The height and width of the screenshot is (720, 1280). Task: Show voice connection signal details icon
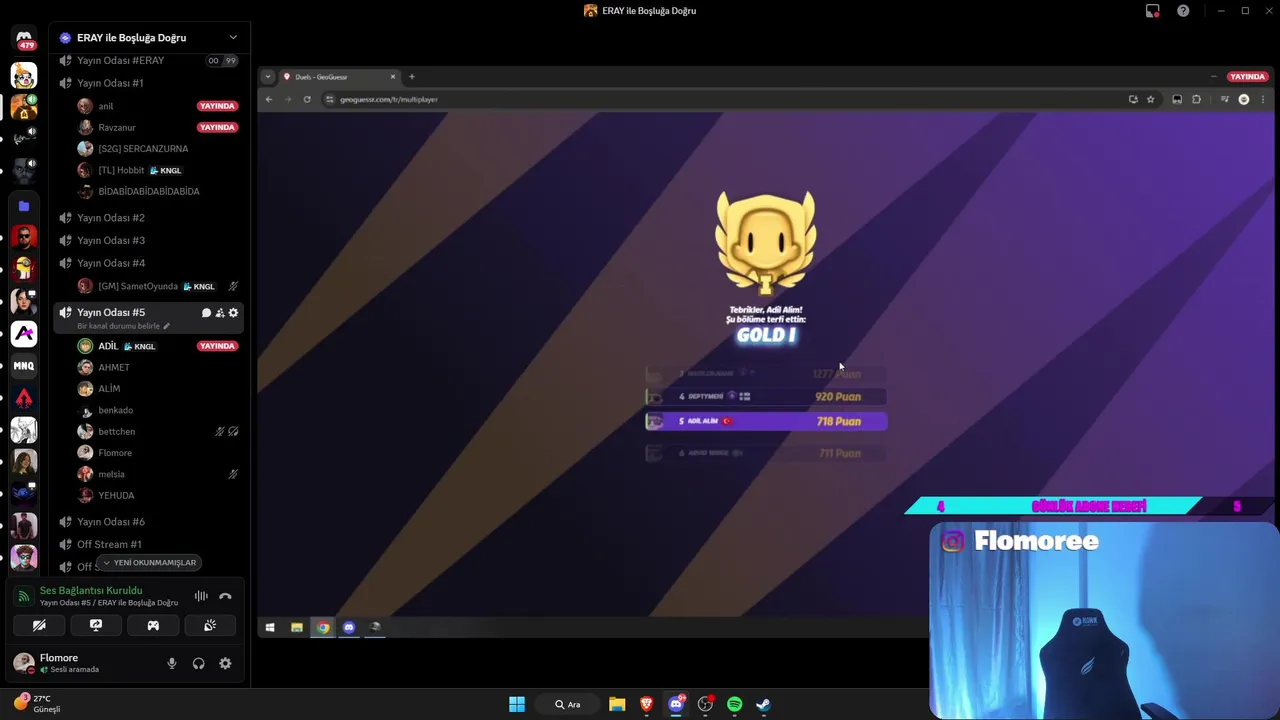24,596
